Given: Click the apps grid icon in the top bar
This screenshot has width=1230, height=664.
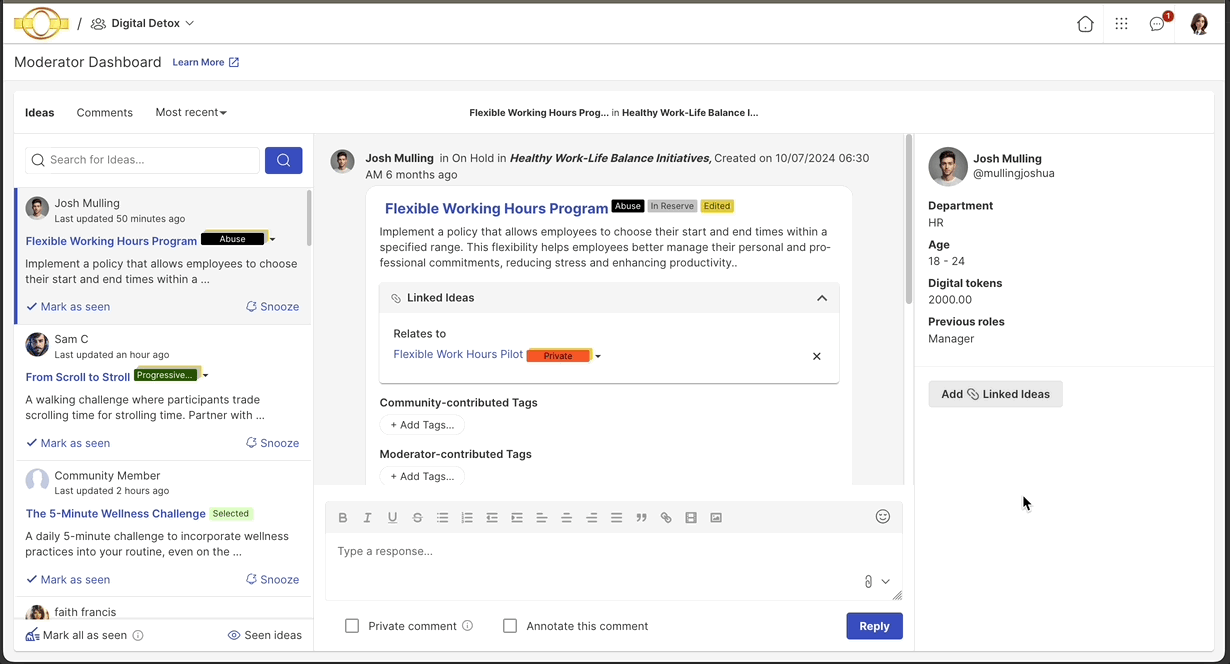Looking at the screenshot, I should pos(1121,23).
